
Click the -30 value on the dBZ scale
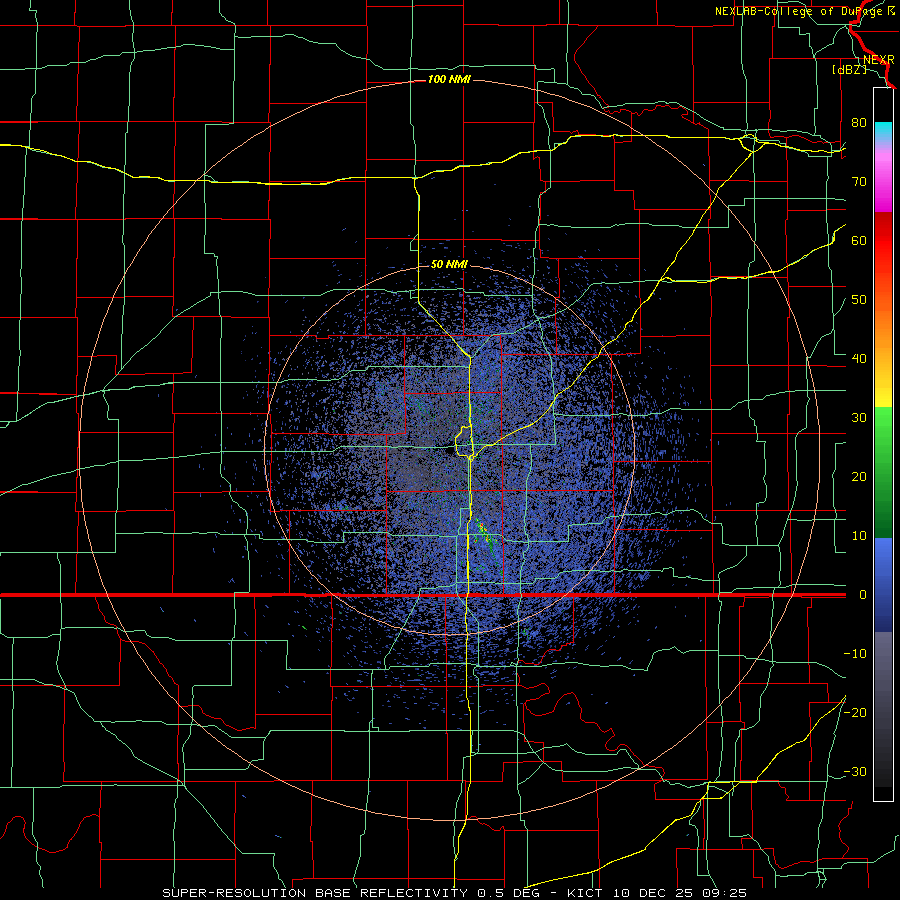pos(855,772)
